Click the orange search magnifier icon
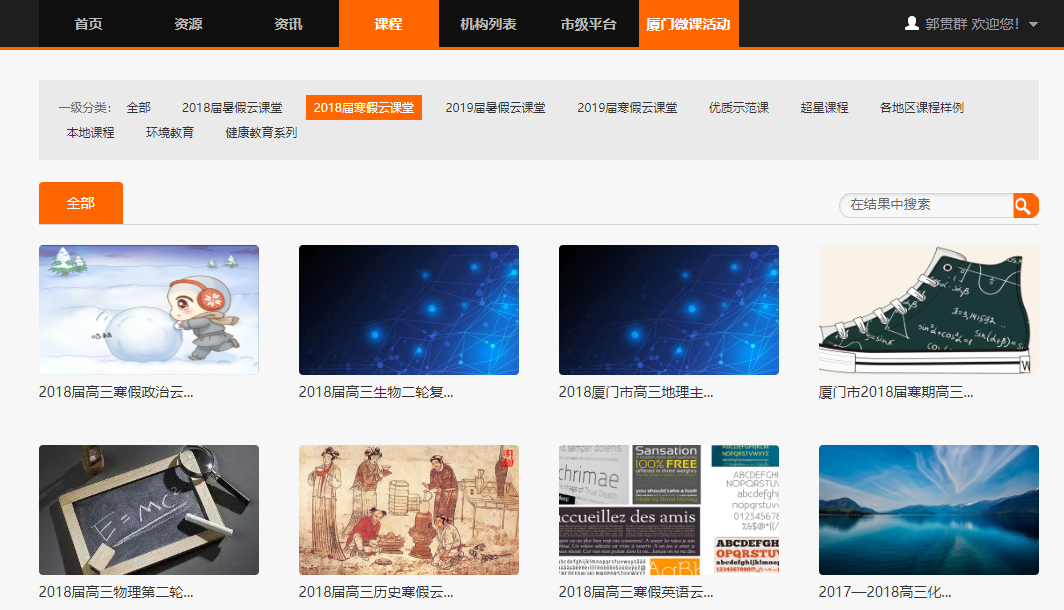 click(x=1025, y=206)
